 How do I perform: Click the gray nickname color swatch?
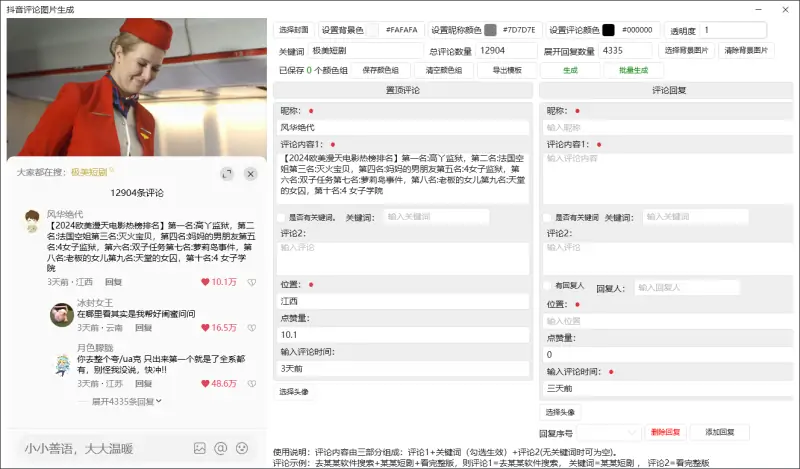pyautogui.click(x=490, y=30)
